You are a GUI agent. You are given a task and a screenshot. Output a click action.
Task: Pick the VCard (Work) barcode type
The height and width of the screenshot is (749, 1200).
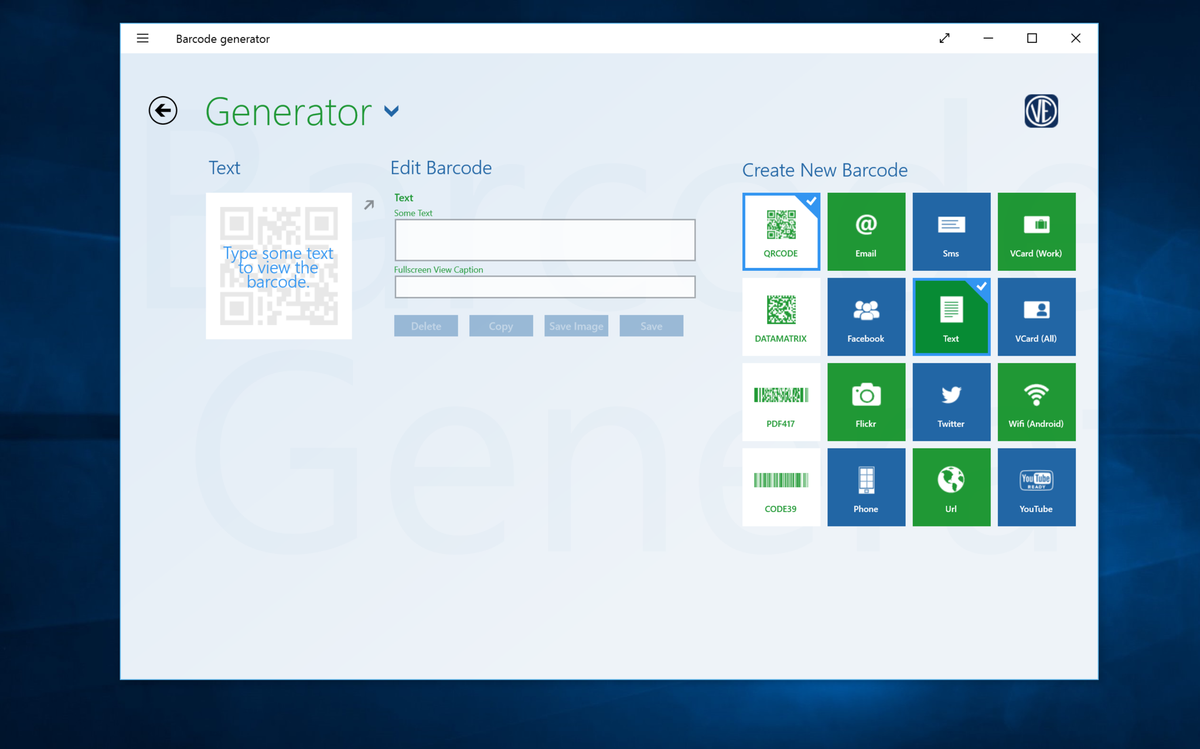pyautogui.click(x=1036, y=231)
